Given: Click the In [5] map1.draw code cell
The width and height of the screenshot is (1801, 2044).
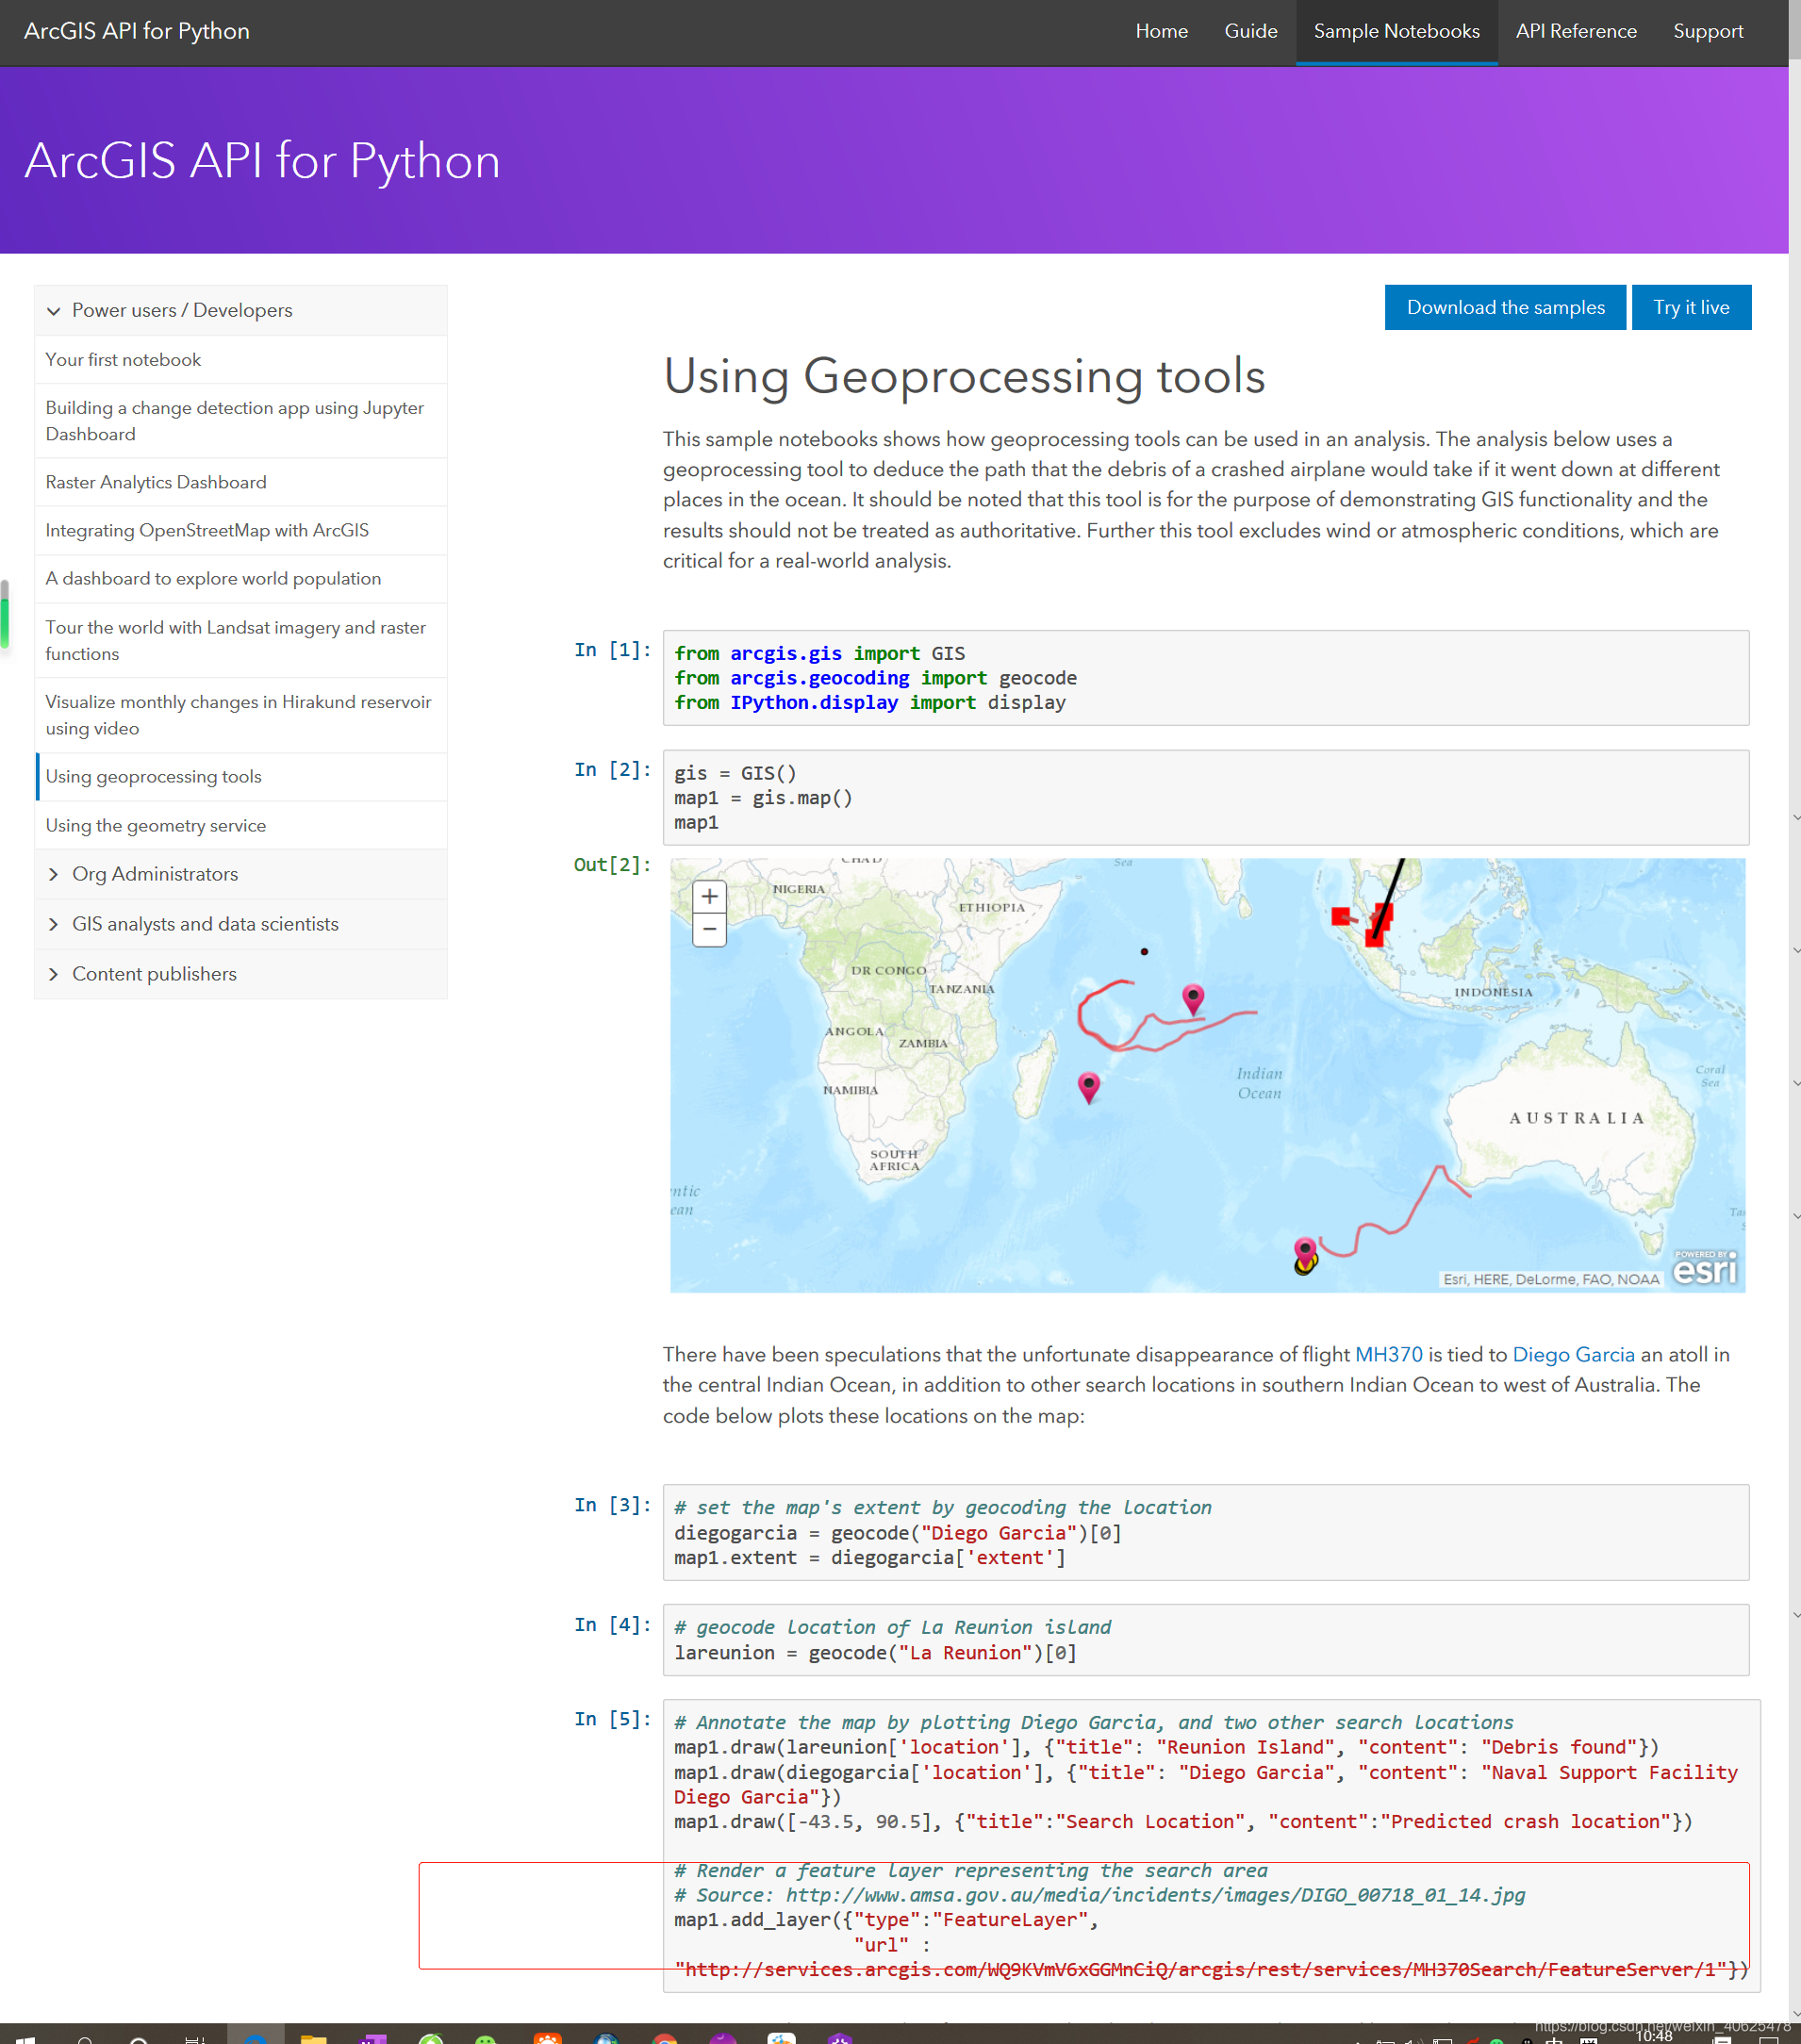Looking at the screenshot, I should pyautogui.click(x=1211, y=1846).
